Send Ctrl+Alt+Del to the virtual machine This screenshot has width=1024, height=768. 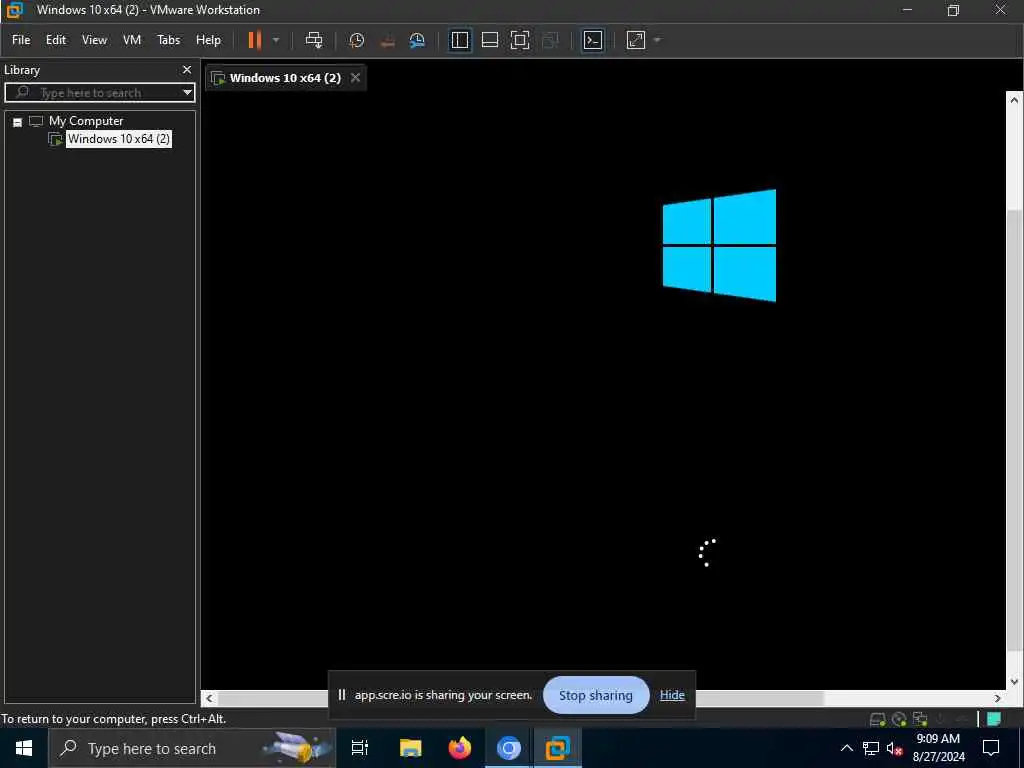coord(314,40)
